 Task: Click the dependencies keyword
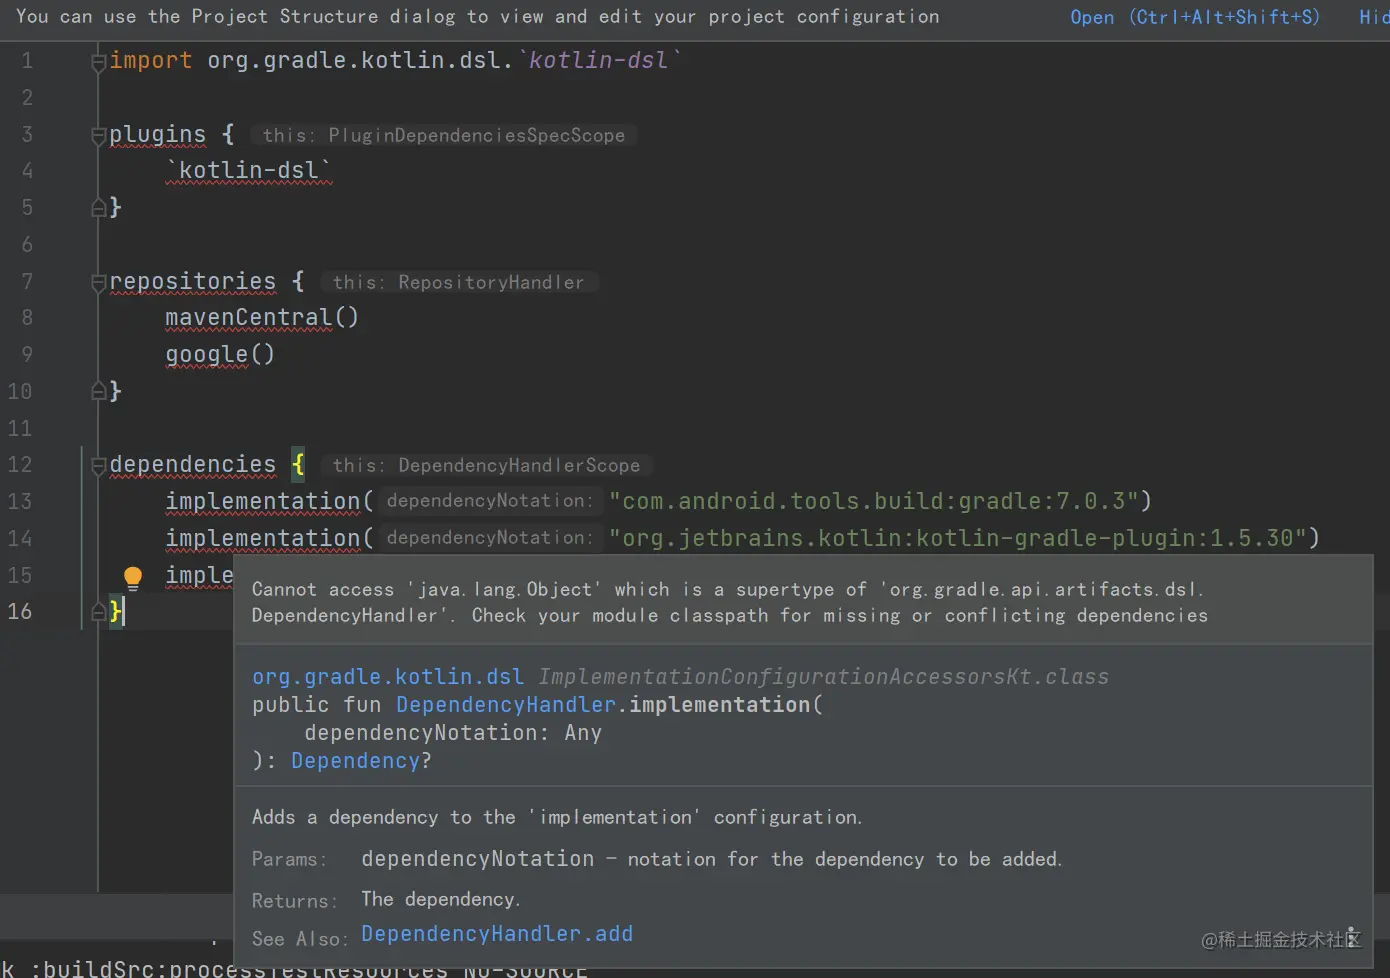coord(193,465)
